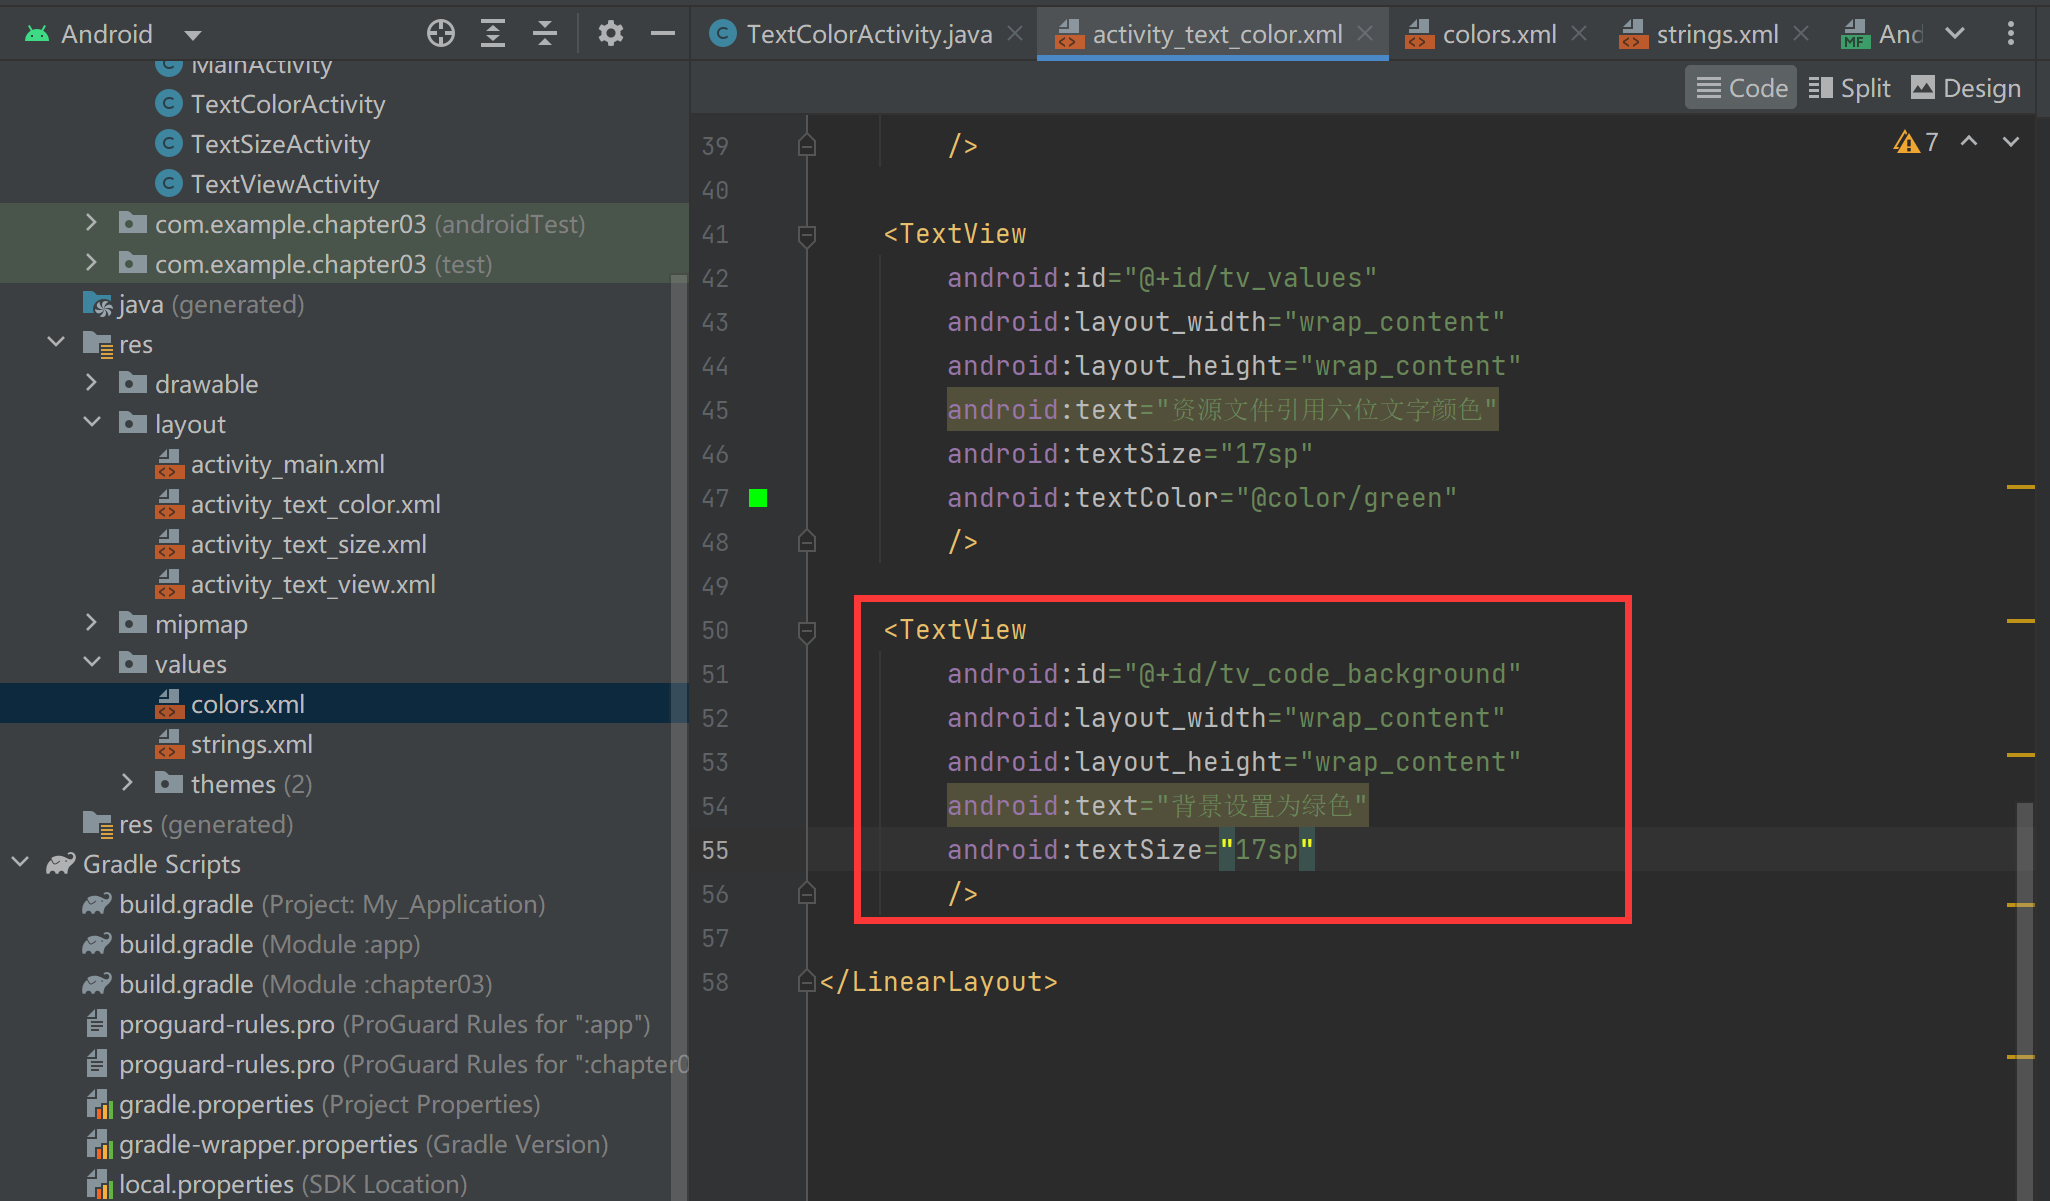Click the warnings indicator showing 7
2050x1201 pixels.
[x=1916, y=142]
